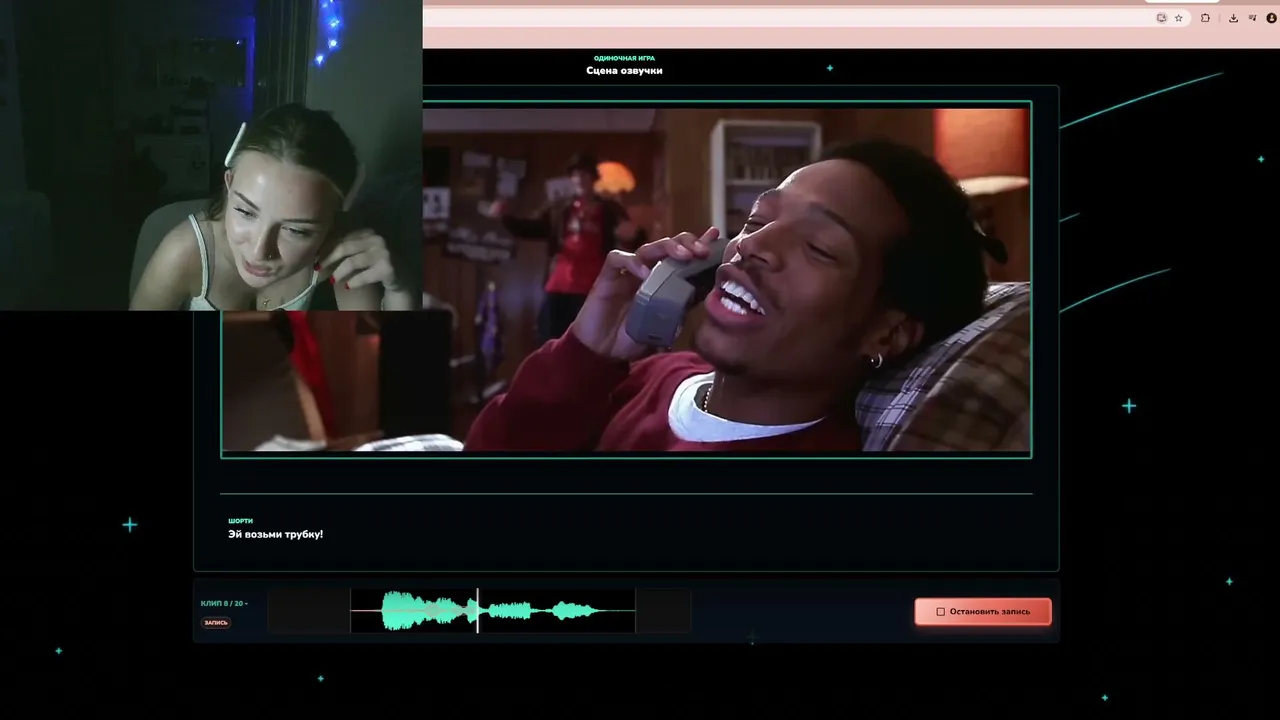Open the browser downloads icon
Viewport: 1280px width, 720px height.
pyautogui.click(x=1233, y=18)
